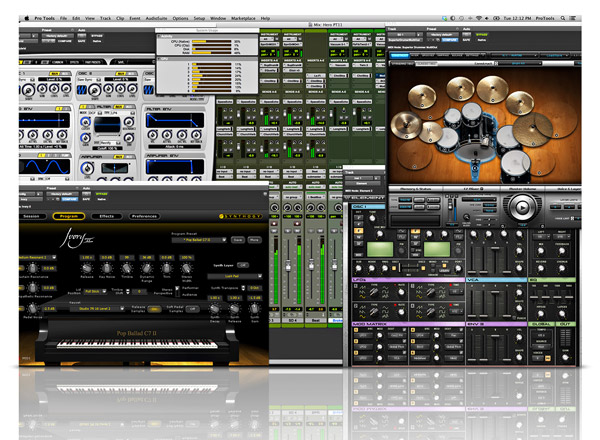This screenshot has width=600, height=440.
Task: Click the Element OSC 1 green wave display
Action: pos(380,249)
